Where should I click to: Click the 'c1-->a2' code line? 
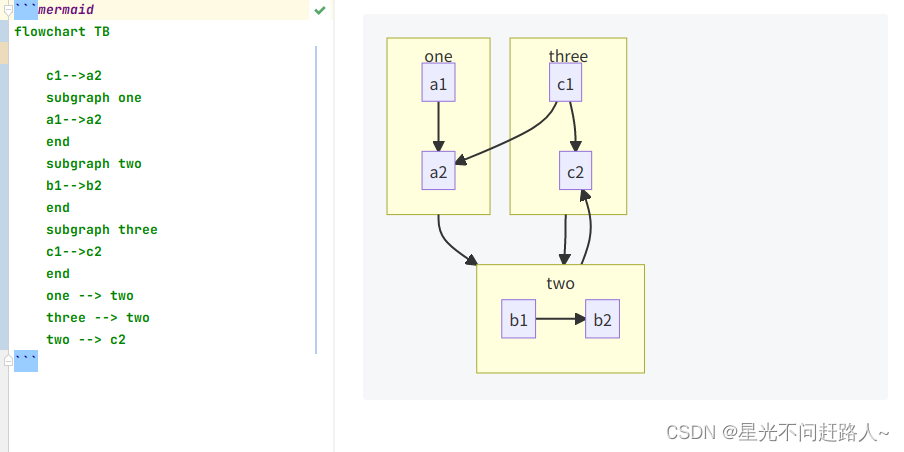pyautogui.click(x=74, y=76)
